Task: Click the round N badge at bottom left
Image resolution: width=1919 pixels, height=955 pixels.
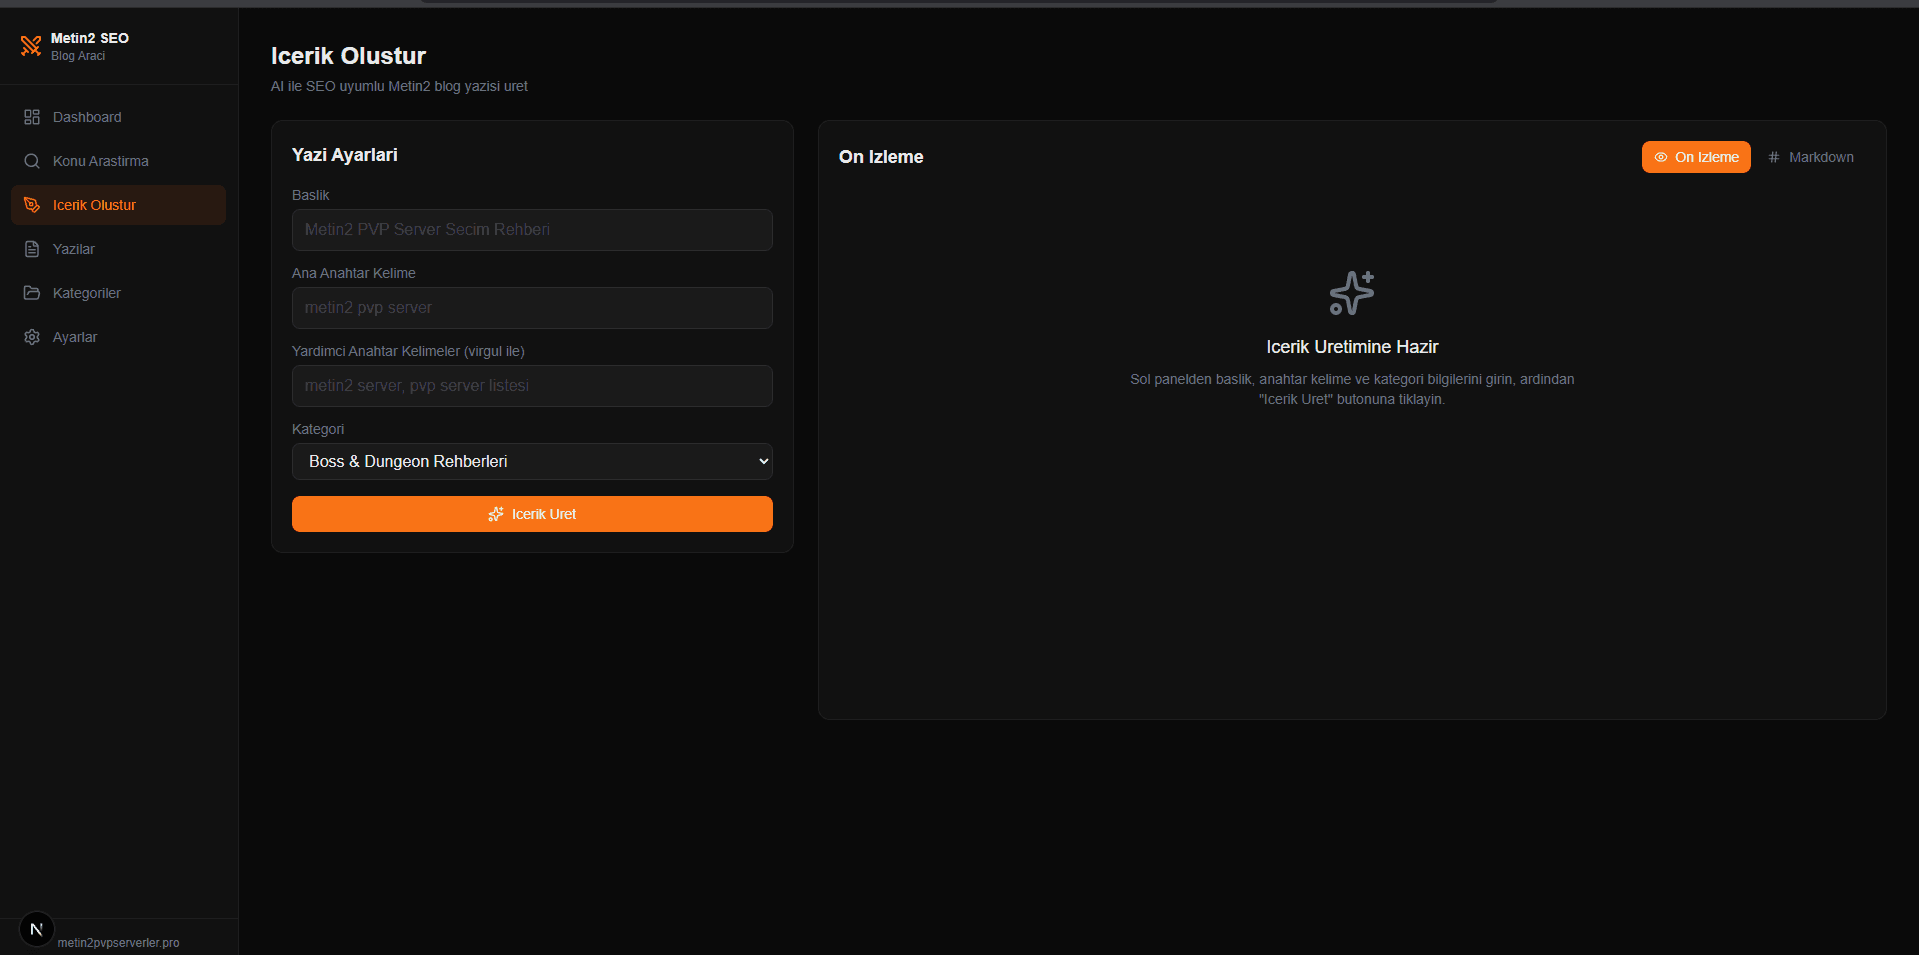Action: (37, 929)
